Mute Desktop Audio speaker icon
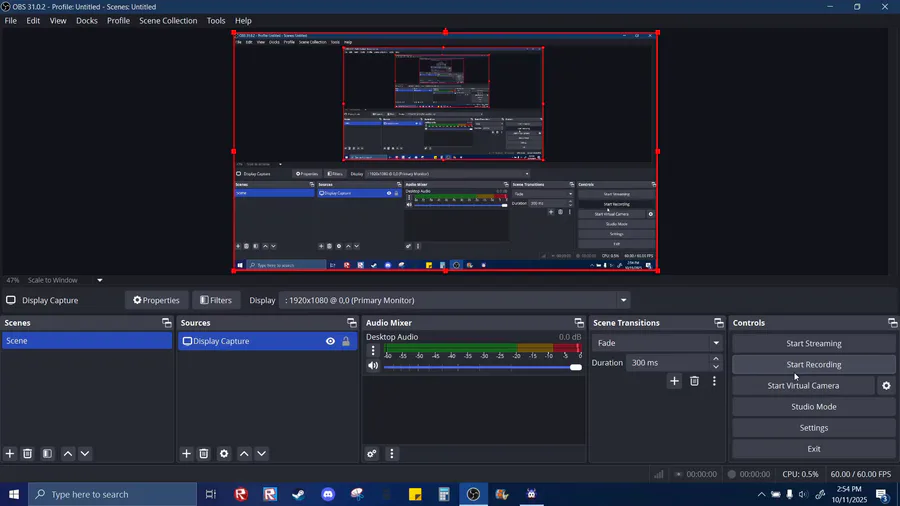The width and height of the screenshot is (900, 506). [x=373, y=365]
